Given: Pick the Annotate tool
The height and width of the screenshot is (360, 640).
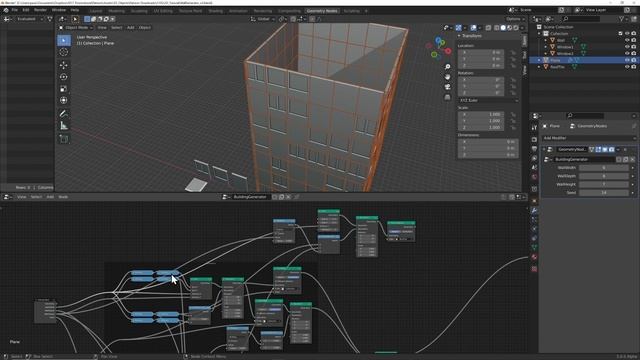Looking at the screenshot, I should point(64,113).
